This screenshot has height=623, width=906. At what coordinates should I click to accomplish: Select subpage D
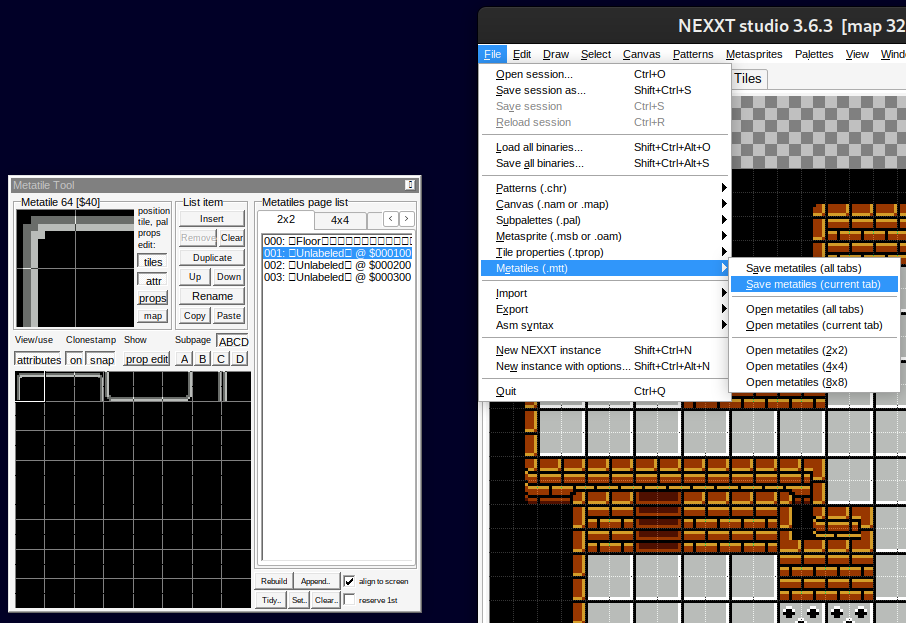coord(239,359)
